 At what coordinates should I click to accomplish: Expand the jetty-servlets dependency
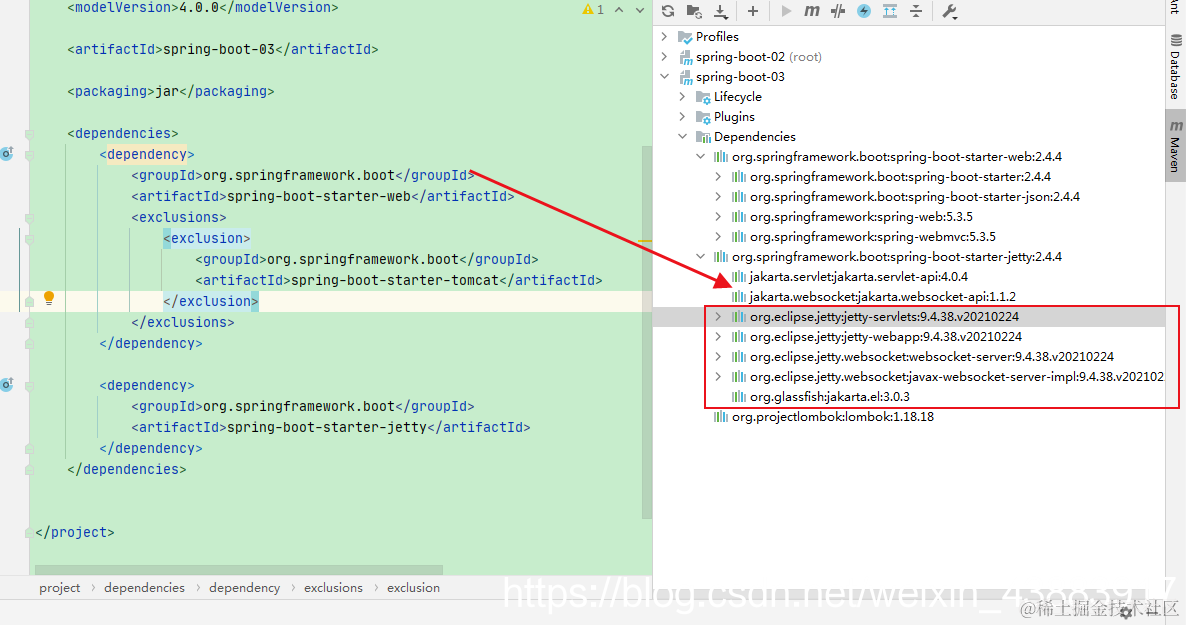(x=719, y=316)
